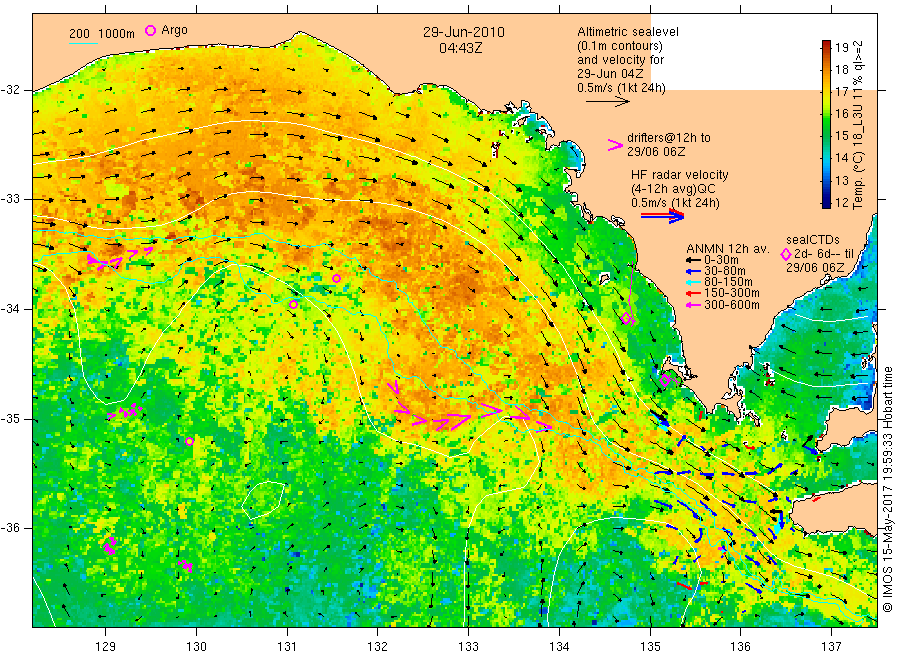Click the '(4-12h avg)QC' legend text
This screenshot has width=900, height=660.
point(673,189)
